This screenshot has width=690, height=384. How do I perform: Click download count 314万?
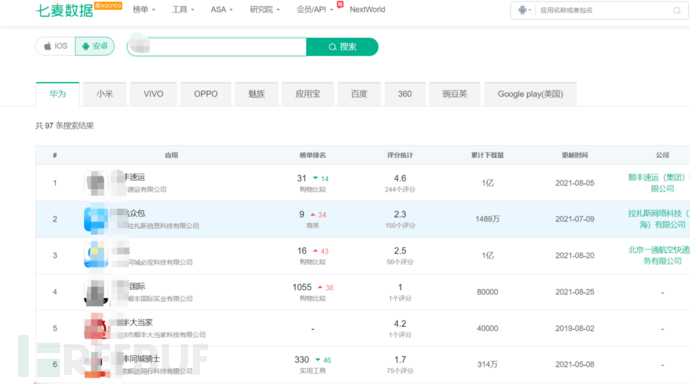click(x=487, y=365)
